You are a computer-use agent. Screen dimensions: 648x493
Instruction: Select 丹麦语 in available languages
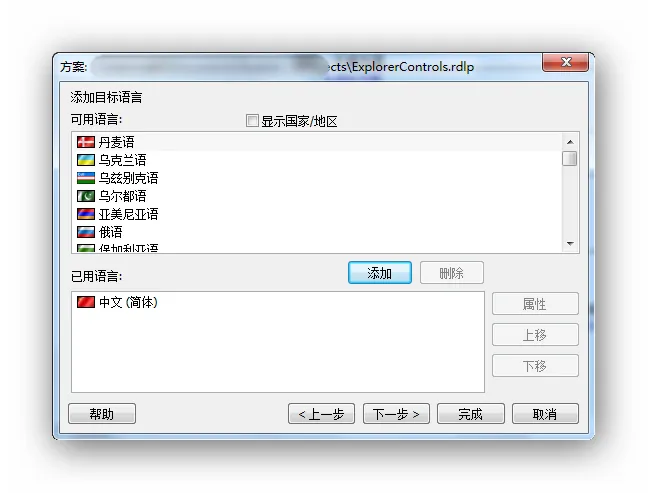[317, 143]
